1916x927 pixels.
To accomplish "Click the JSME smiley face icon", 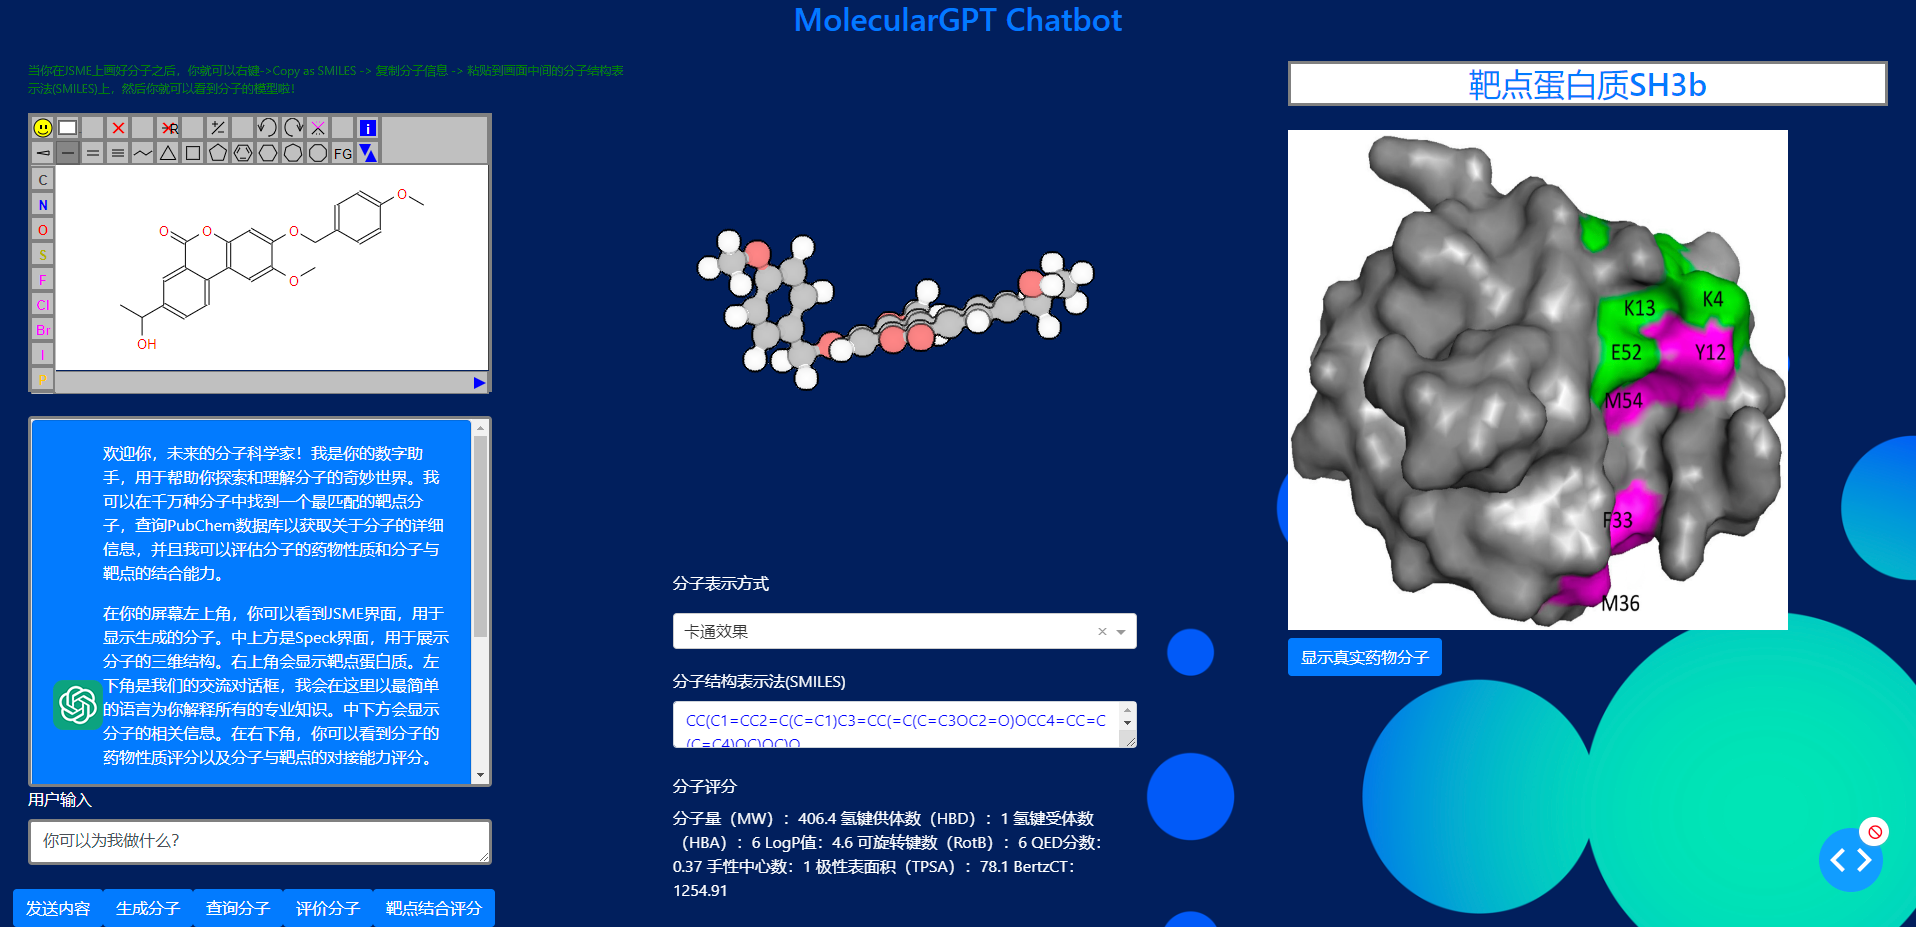I will 42,128.
